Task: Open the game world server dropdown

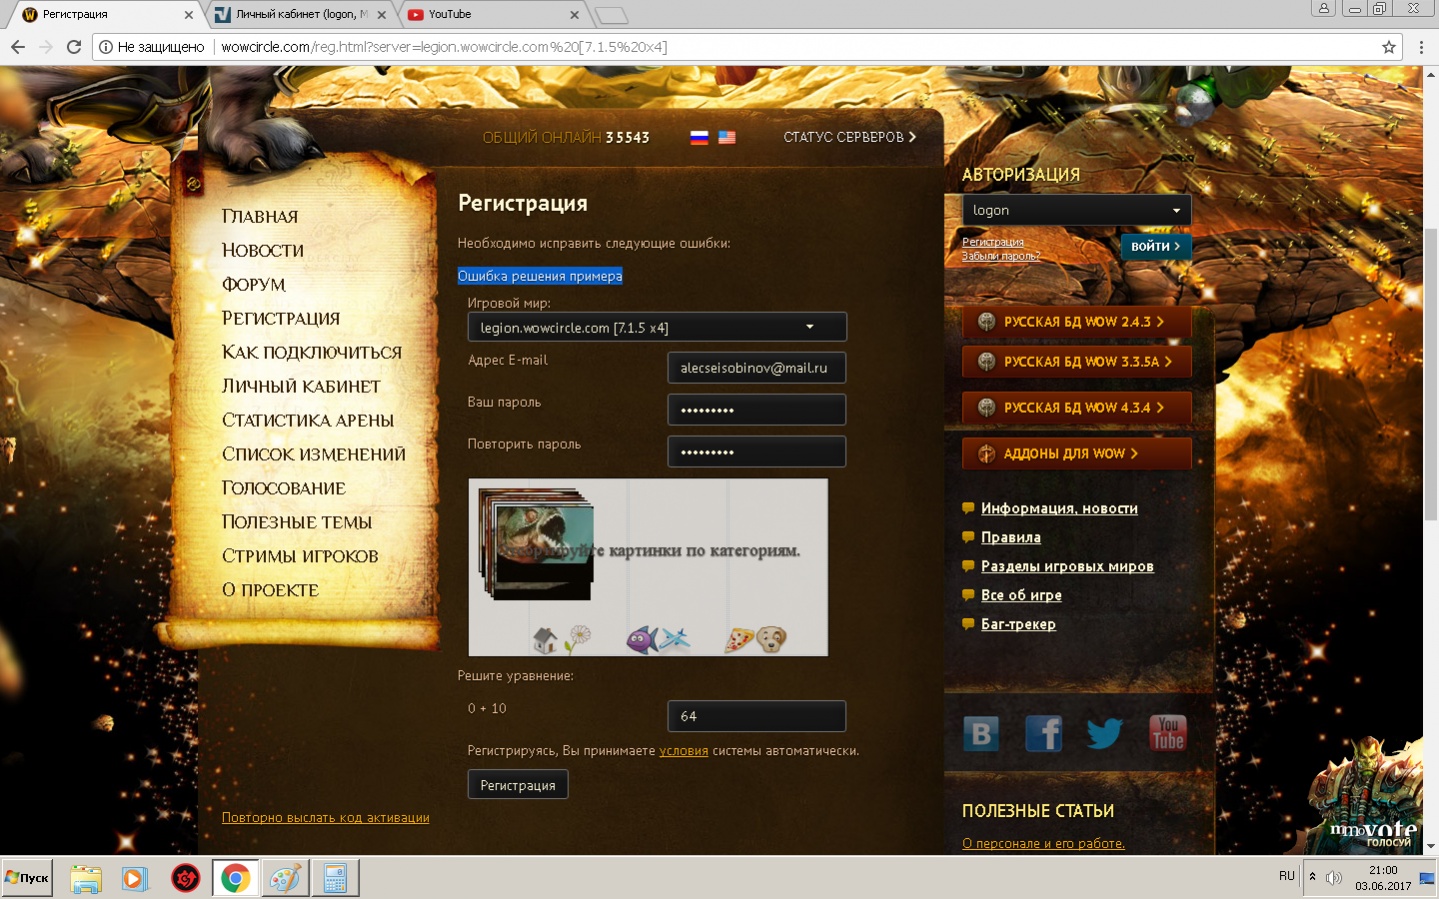Action: (x=657, y=327)
